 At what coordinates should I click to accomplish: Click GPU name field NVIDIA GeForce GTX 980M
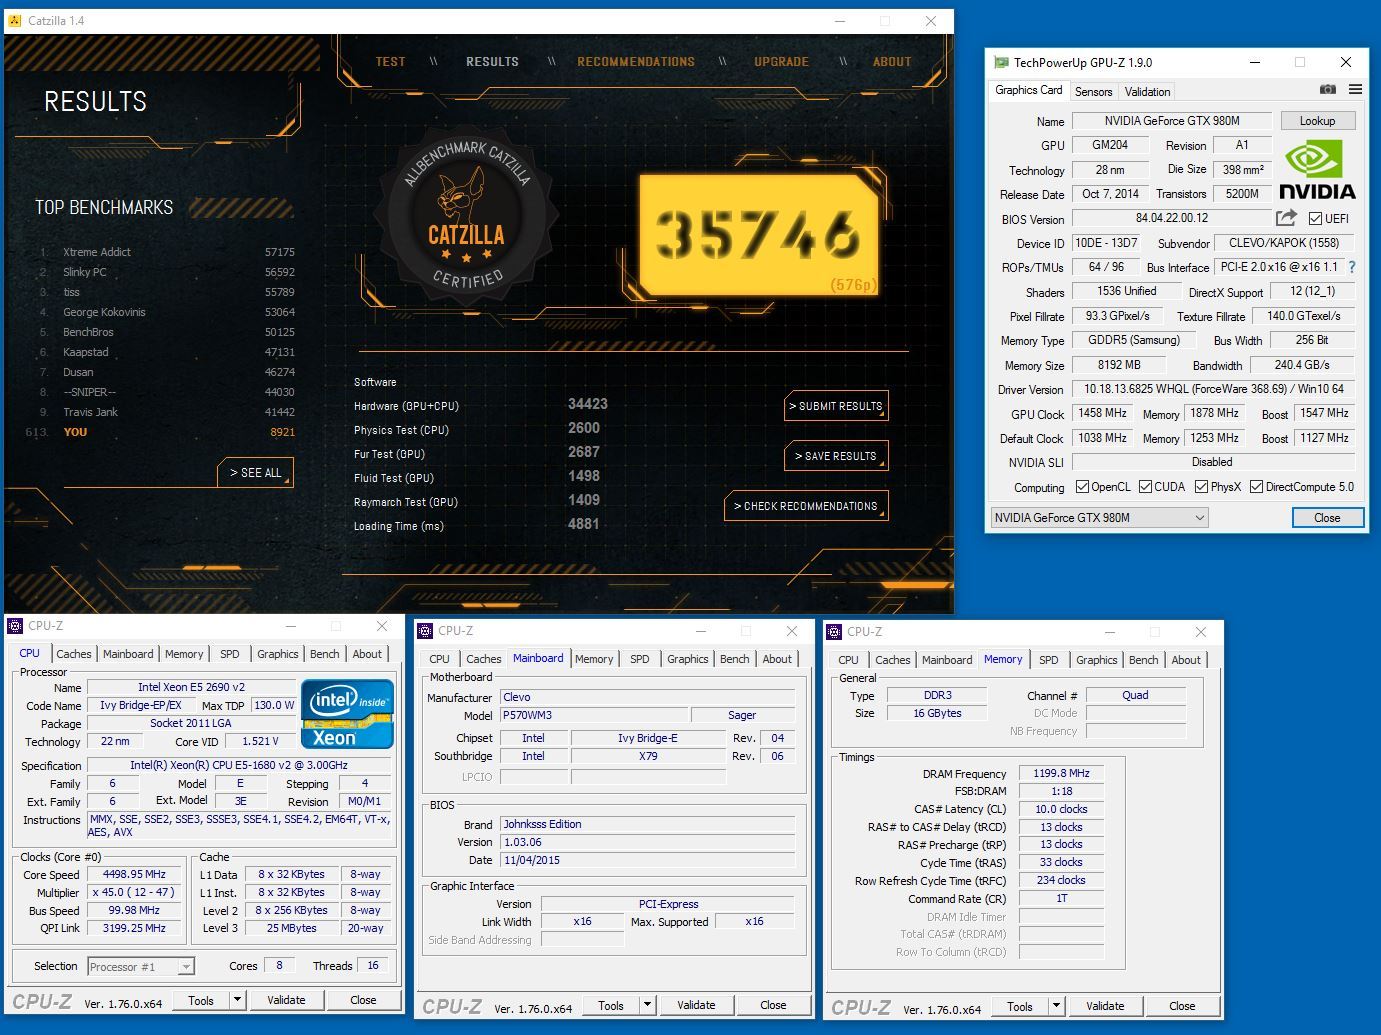coord(1172,120)
